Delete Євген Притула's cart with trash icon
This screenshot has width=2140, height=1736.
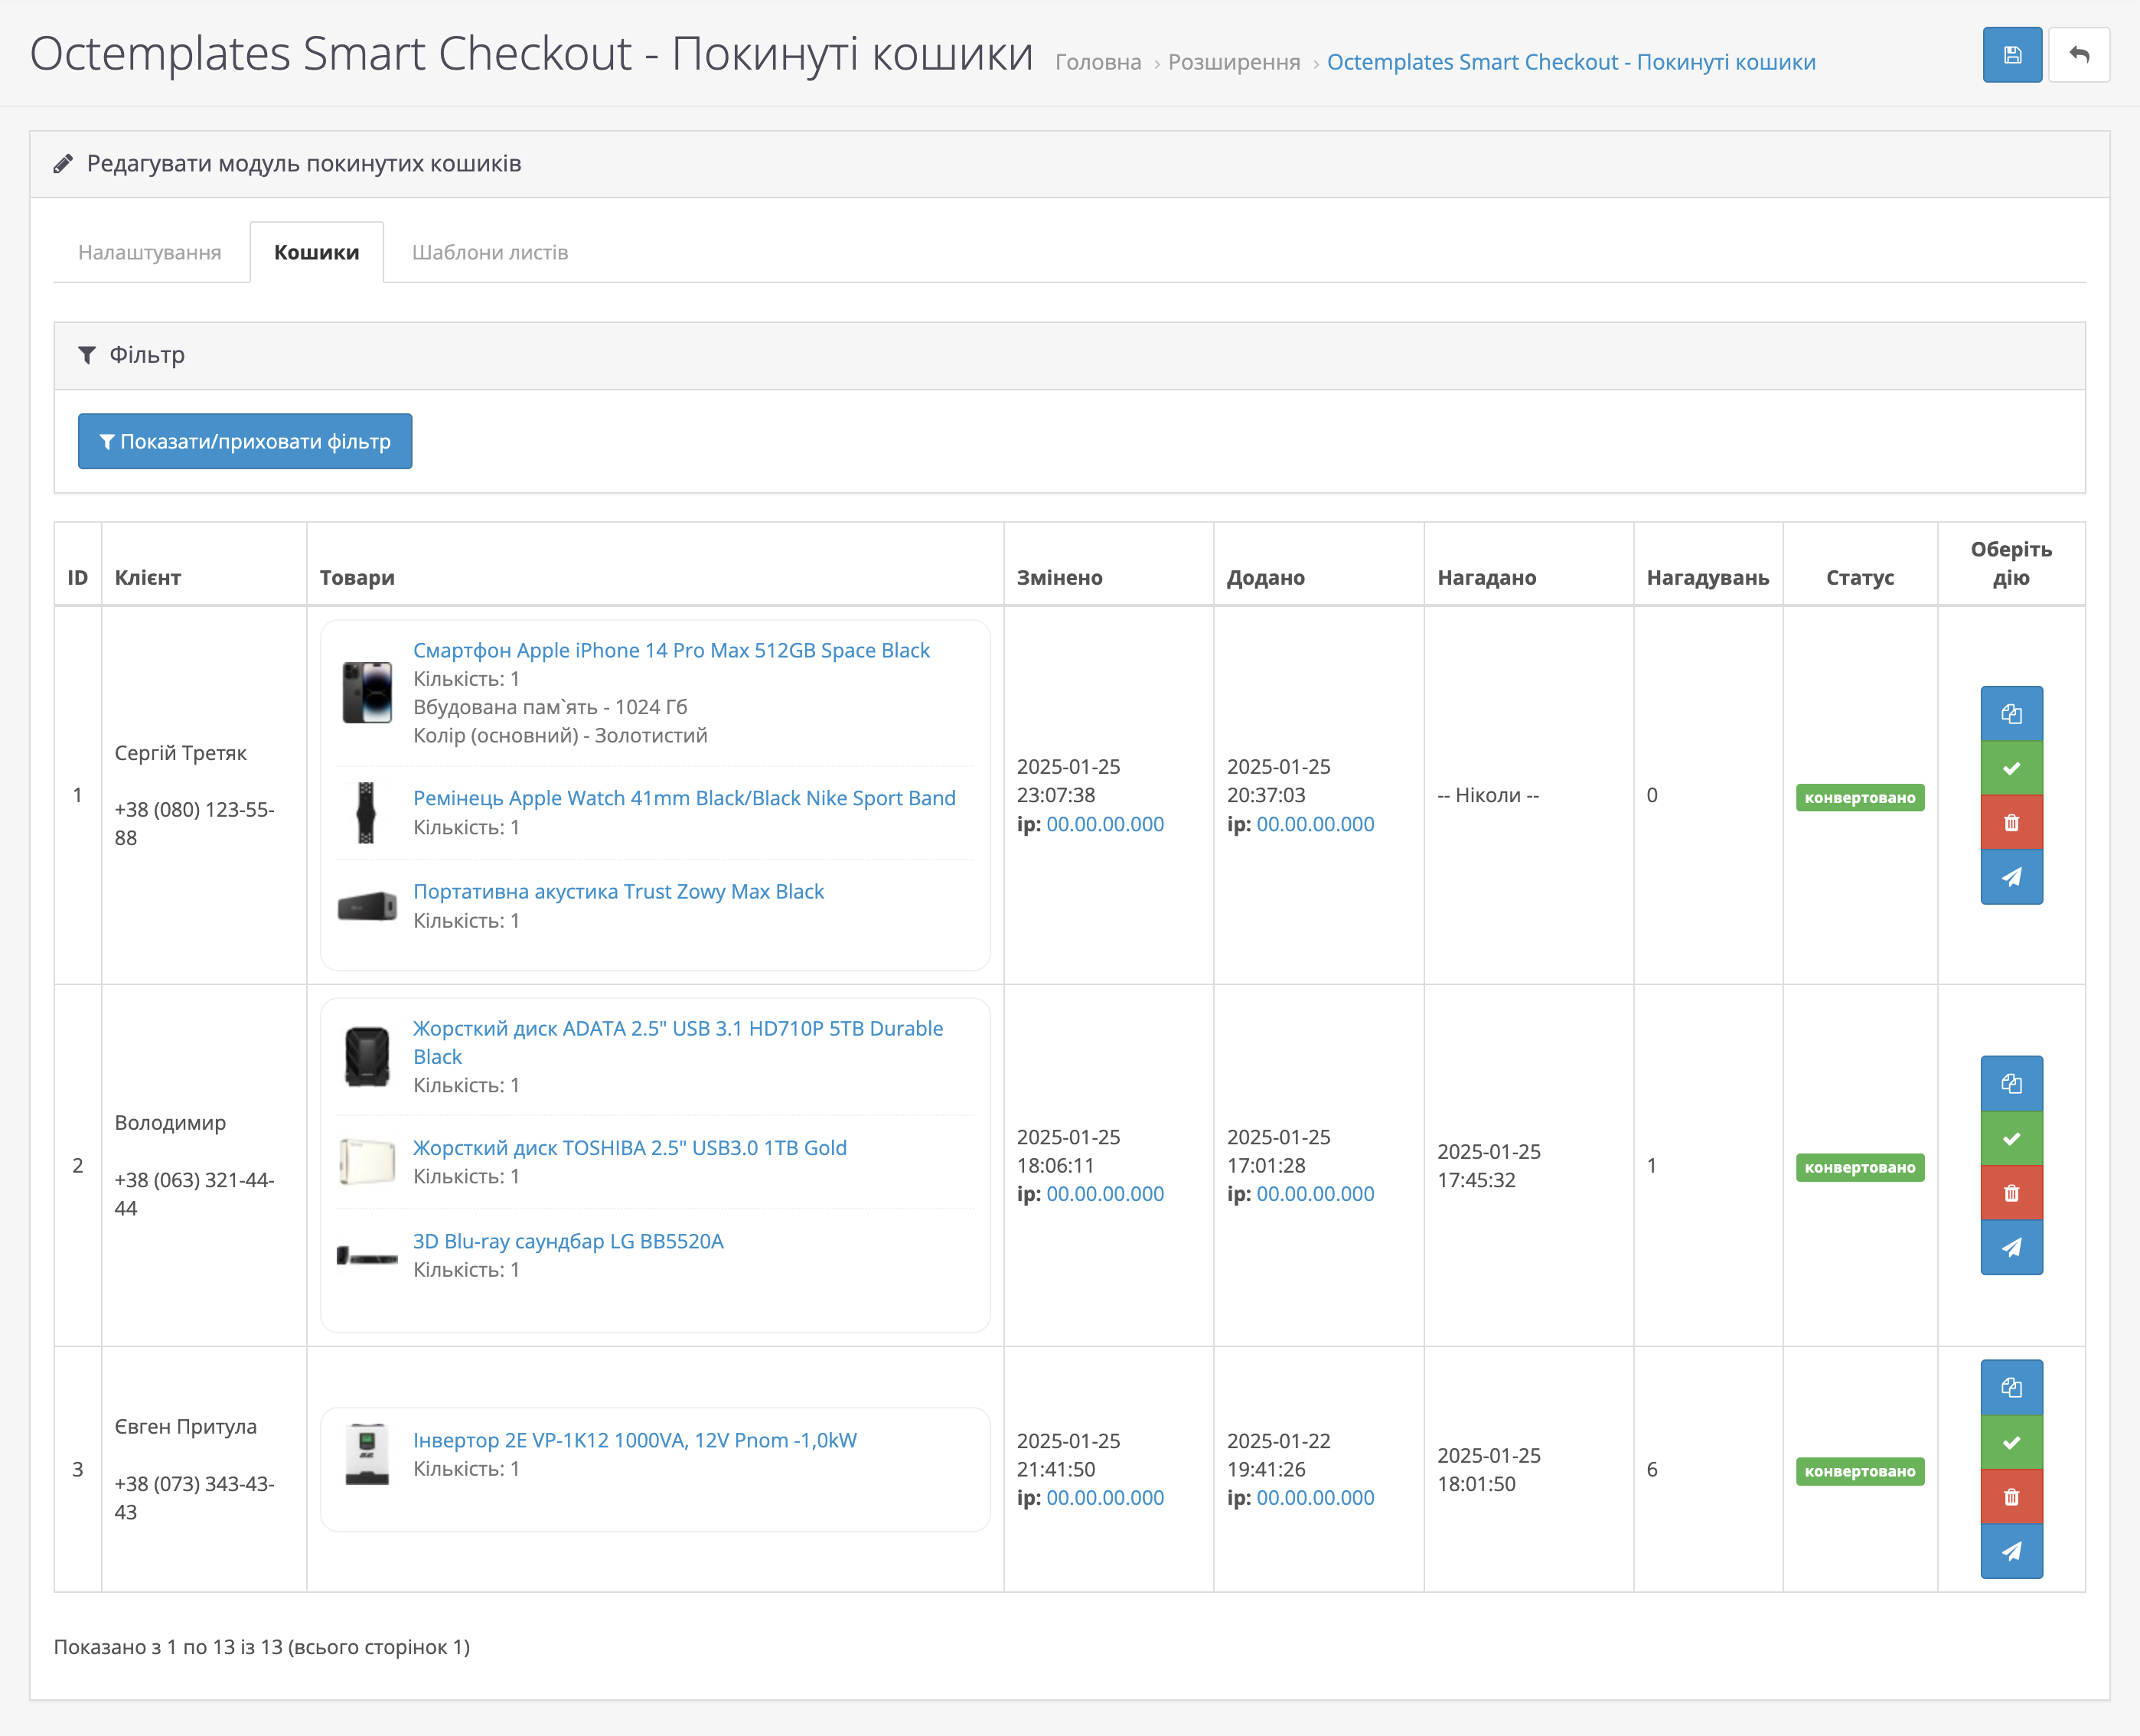pos(2011,1497)
